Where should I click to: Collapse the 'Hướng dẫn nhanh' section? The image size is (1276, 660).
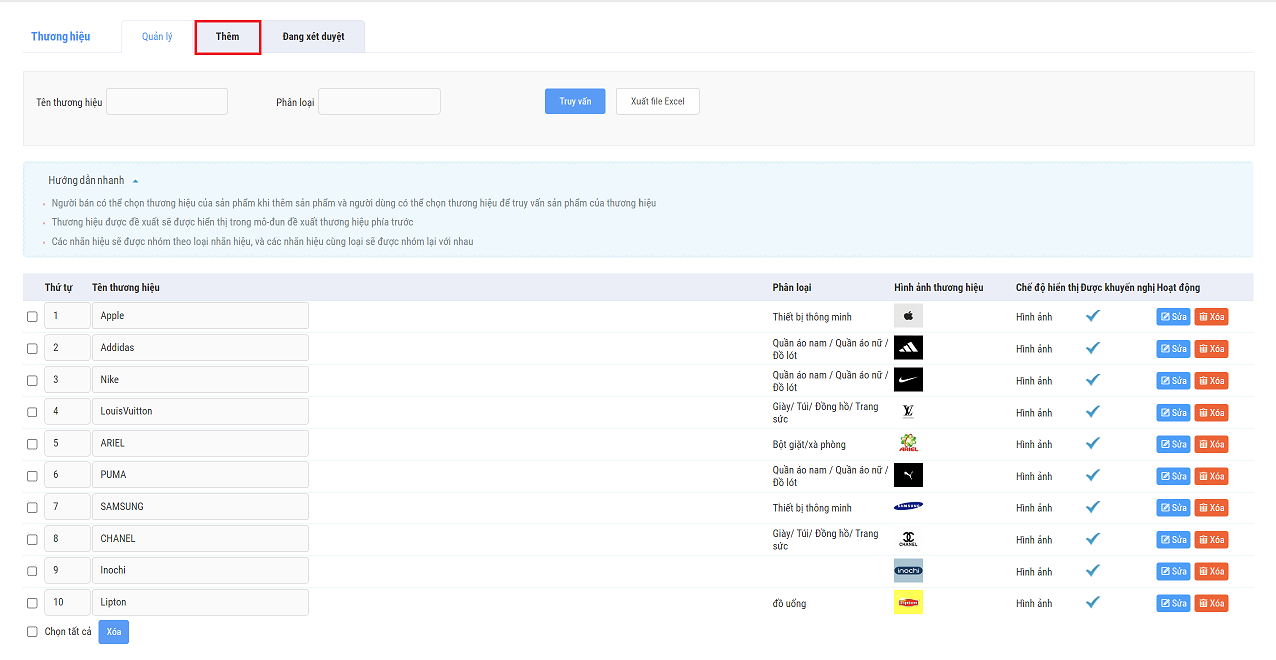pyautogui.click(x=135, y=181)
